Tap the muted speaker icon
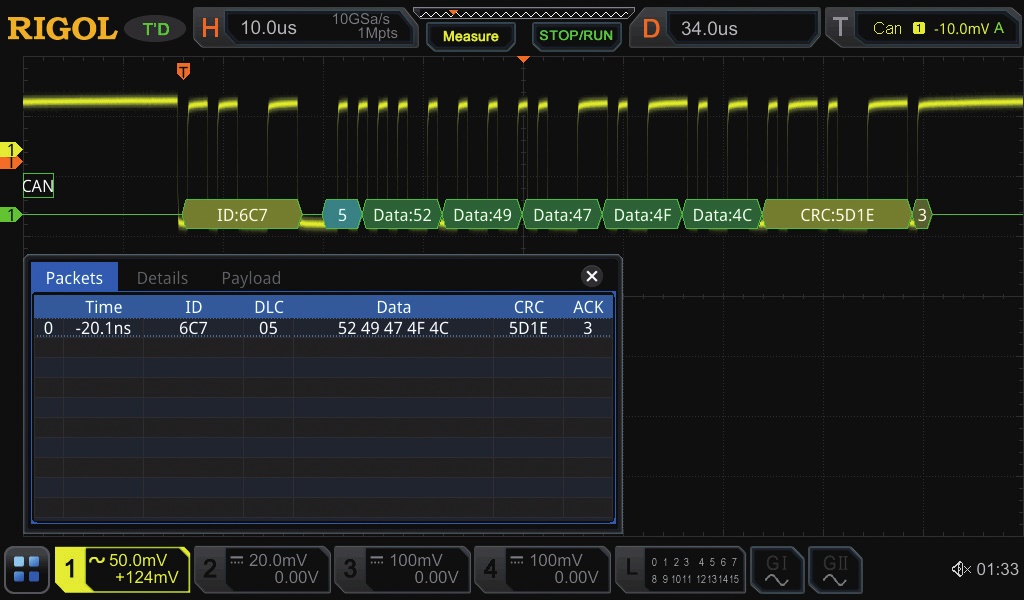Viewport: 1024px width, 600px height. tap(961, 569)
